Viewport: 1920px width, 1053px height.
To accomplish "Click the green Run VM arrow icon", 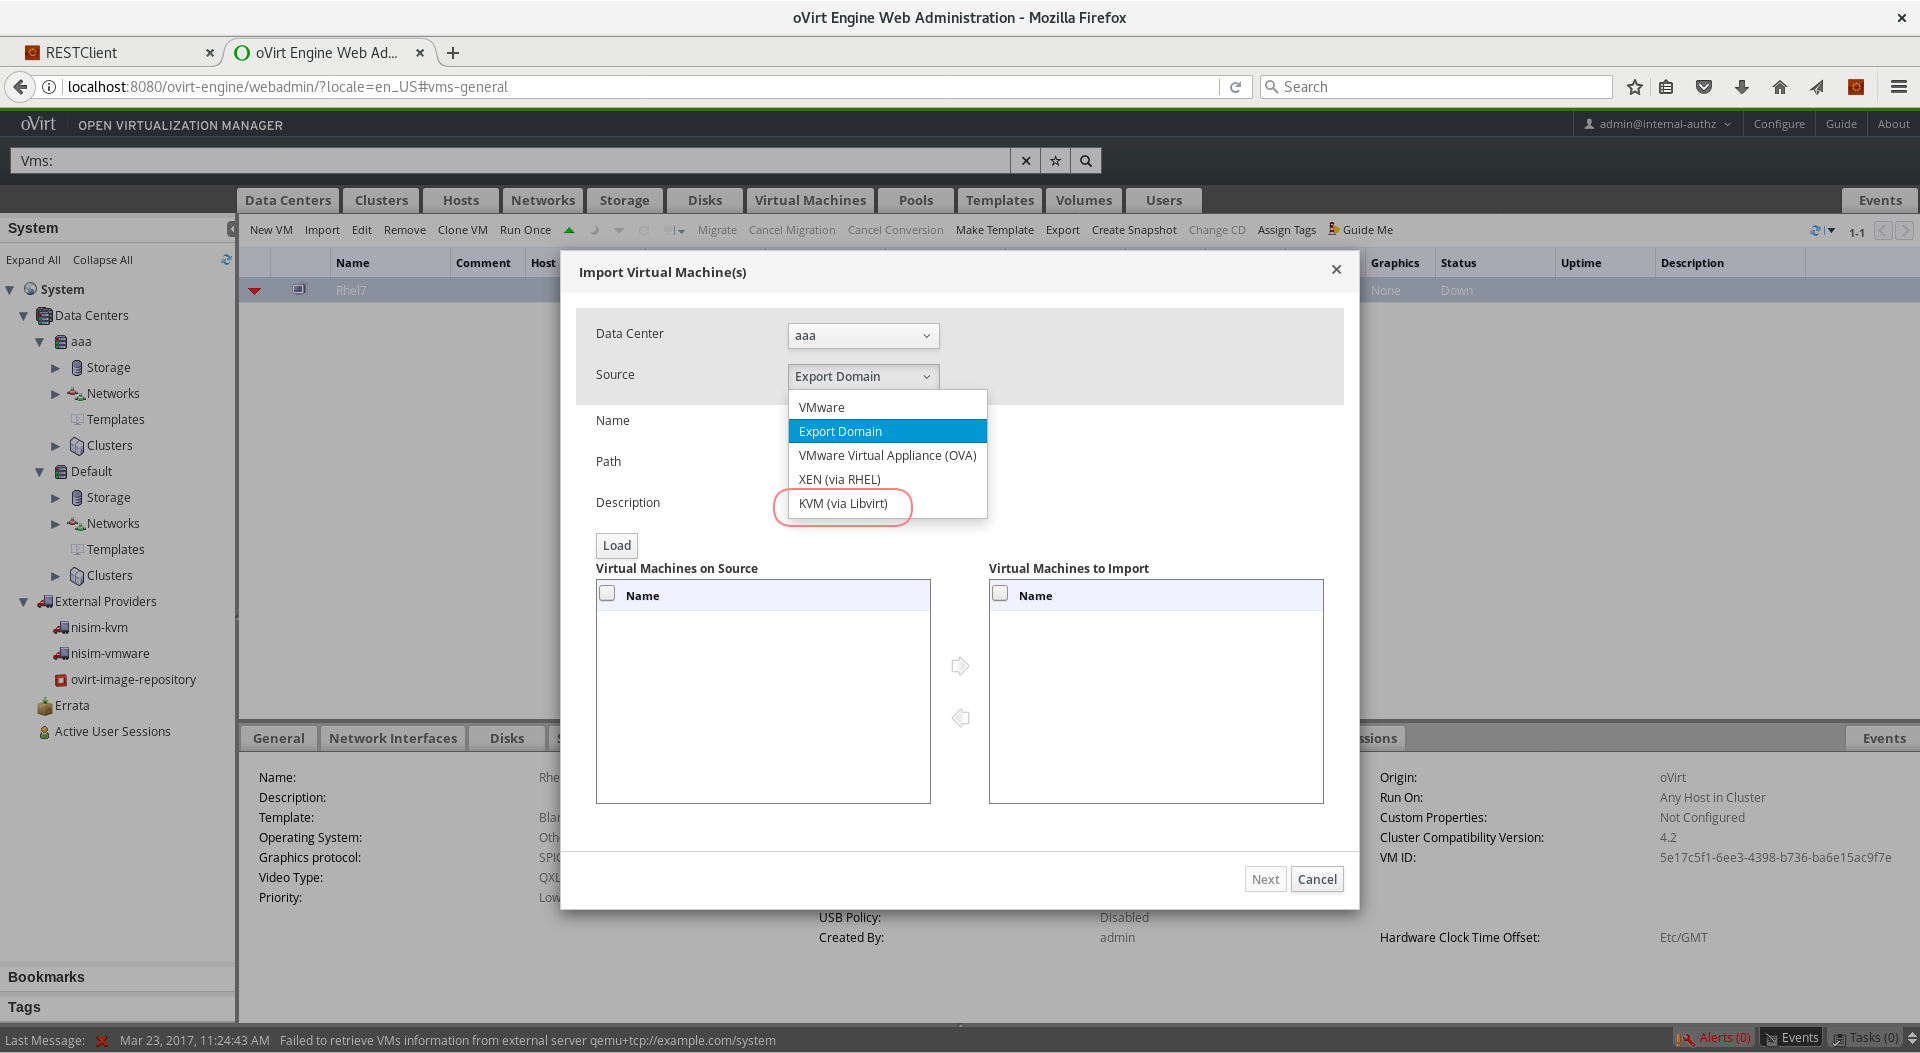I will pyautogui.click(x=569, y=230).
